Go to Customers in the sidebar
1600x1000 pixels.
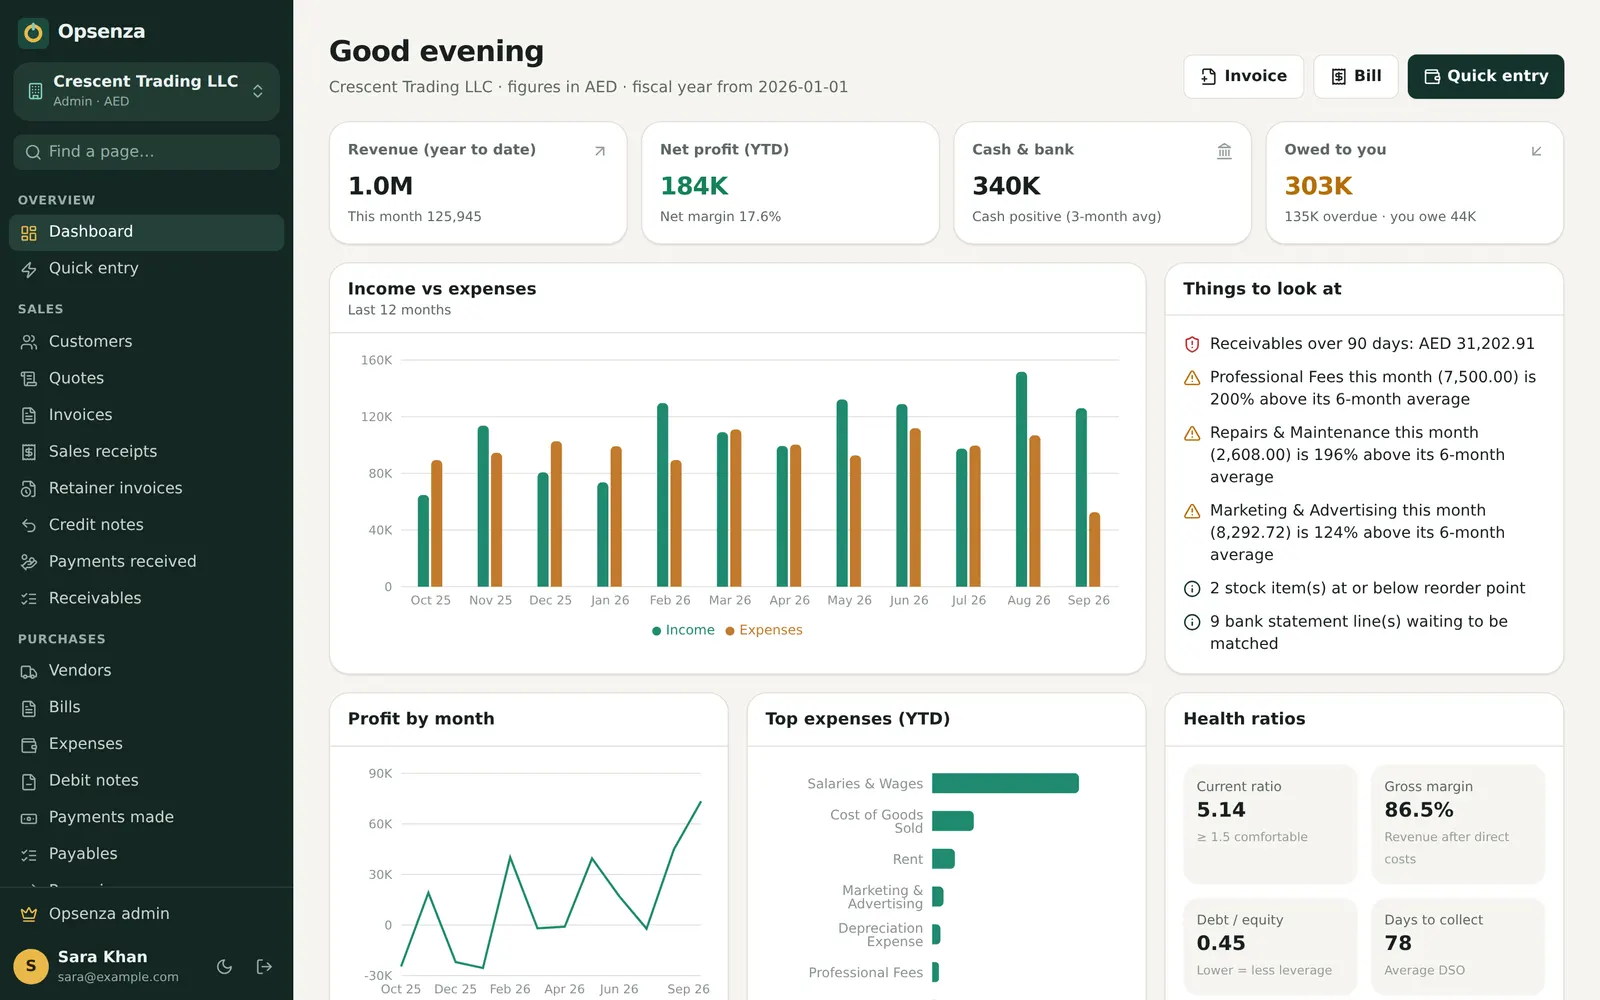click(146, 342)
